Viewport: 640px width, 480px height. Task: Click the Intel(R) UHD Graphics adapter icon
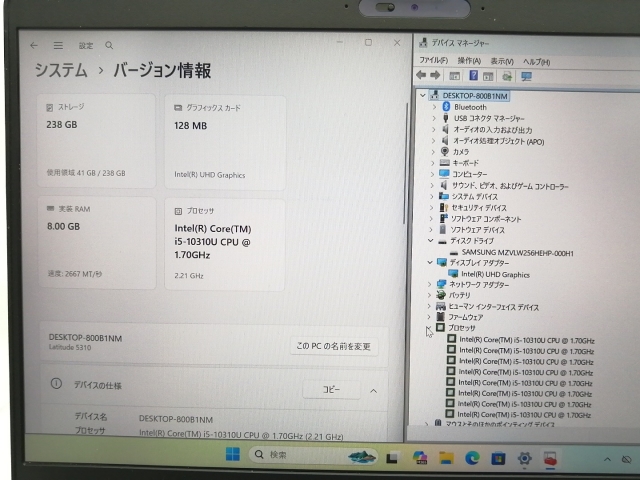point(453,274)
